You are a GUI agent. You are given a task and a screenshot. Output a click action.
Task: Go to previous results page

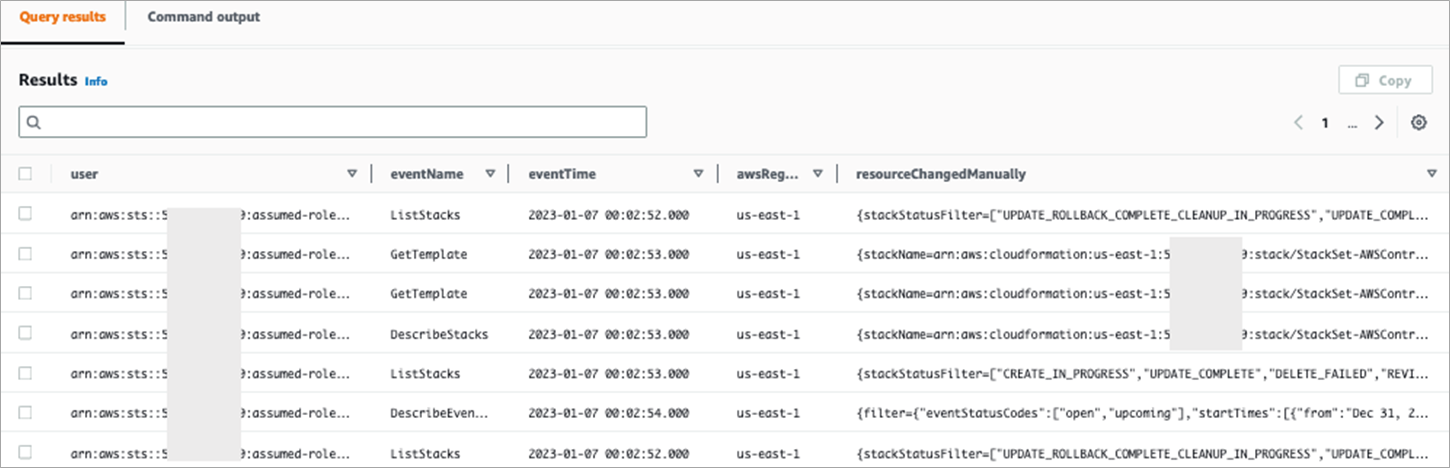point(1298,122)
